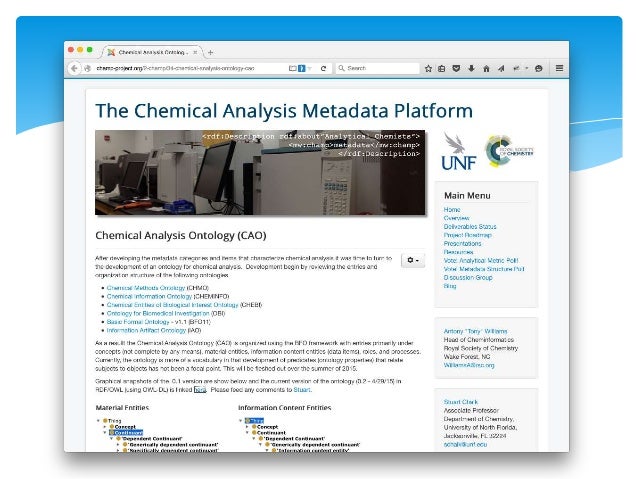Open Vote: Metadata Structure Poll
Viewport: 638px width, 479px height.
coord(484,269)
